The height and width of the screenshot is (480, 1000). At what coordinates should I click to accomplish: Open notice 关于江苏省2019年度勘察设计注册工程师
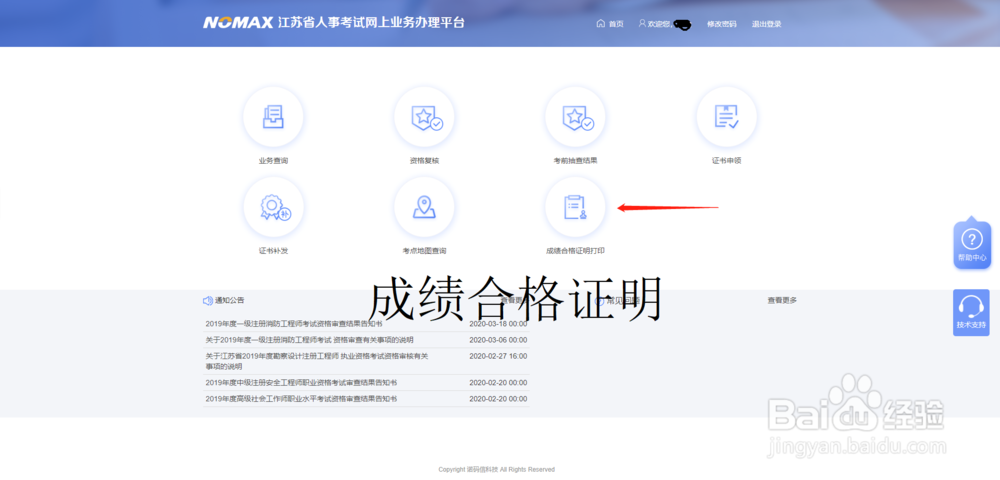316,361
